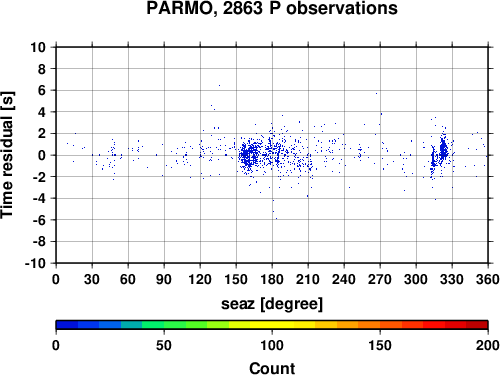Click the plot title "PARMO, 2863 P observations"
The width and height of the screenshot is (500, 375).
(272, 8)
